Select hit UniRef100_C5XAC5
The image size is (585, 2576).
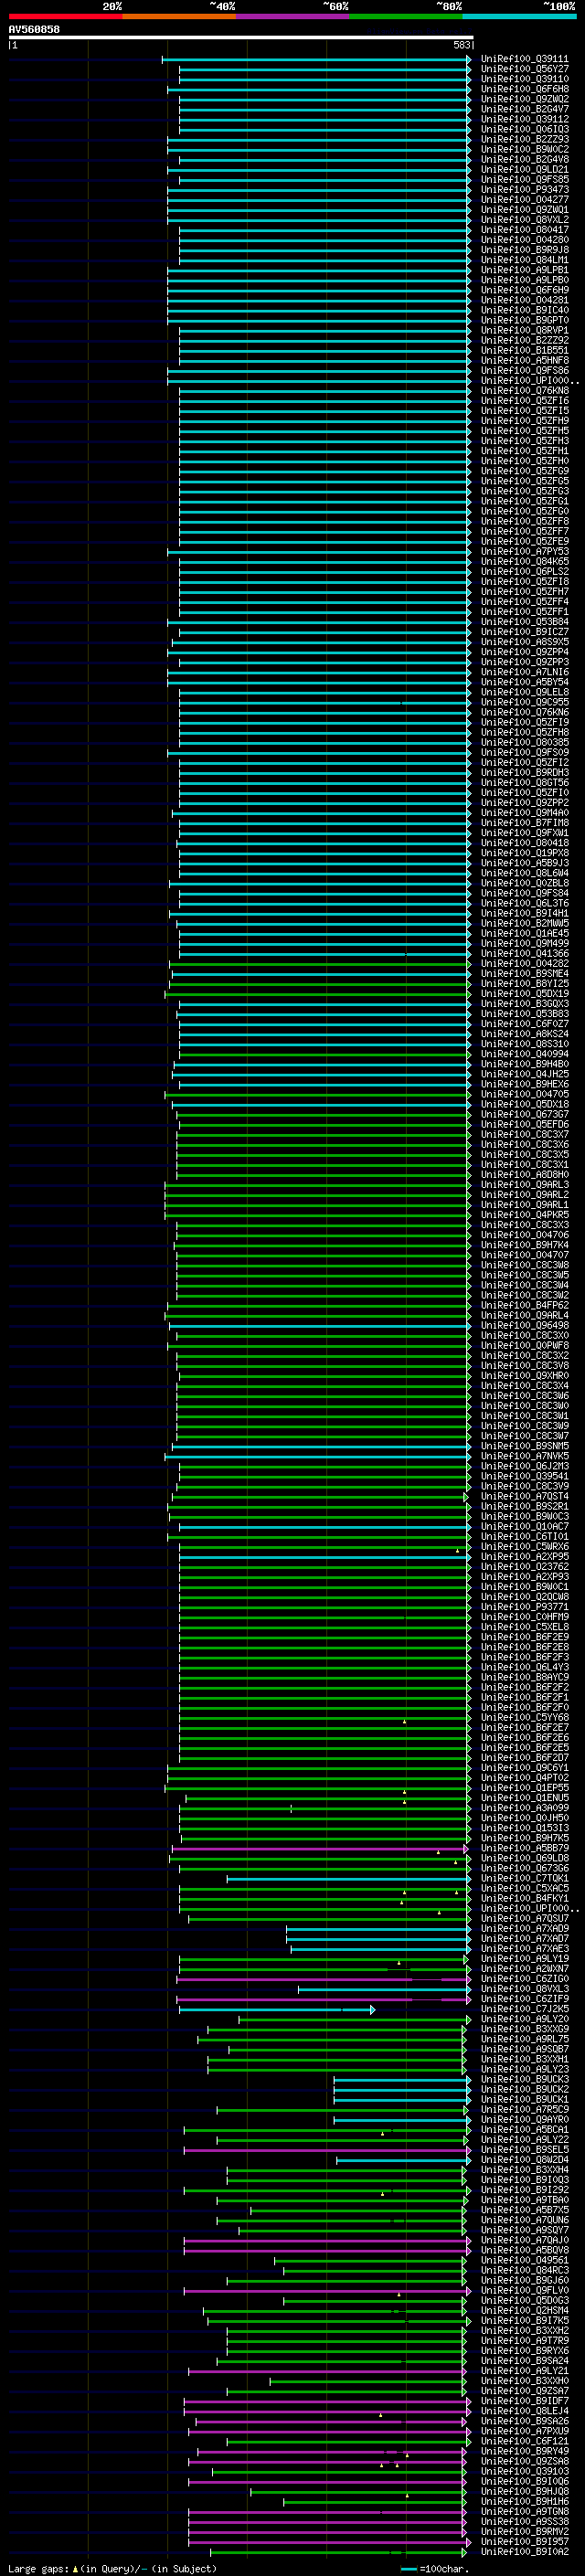(x=524, y=1888)
